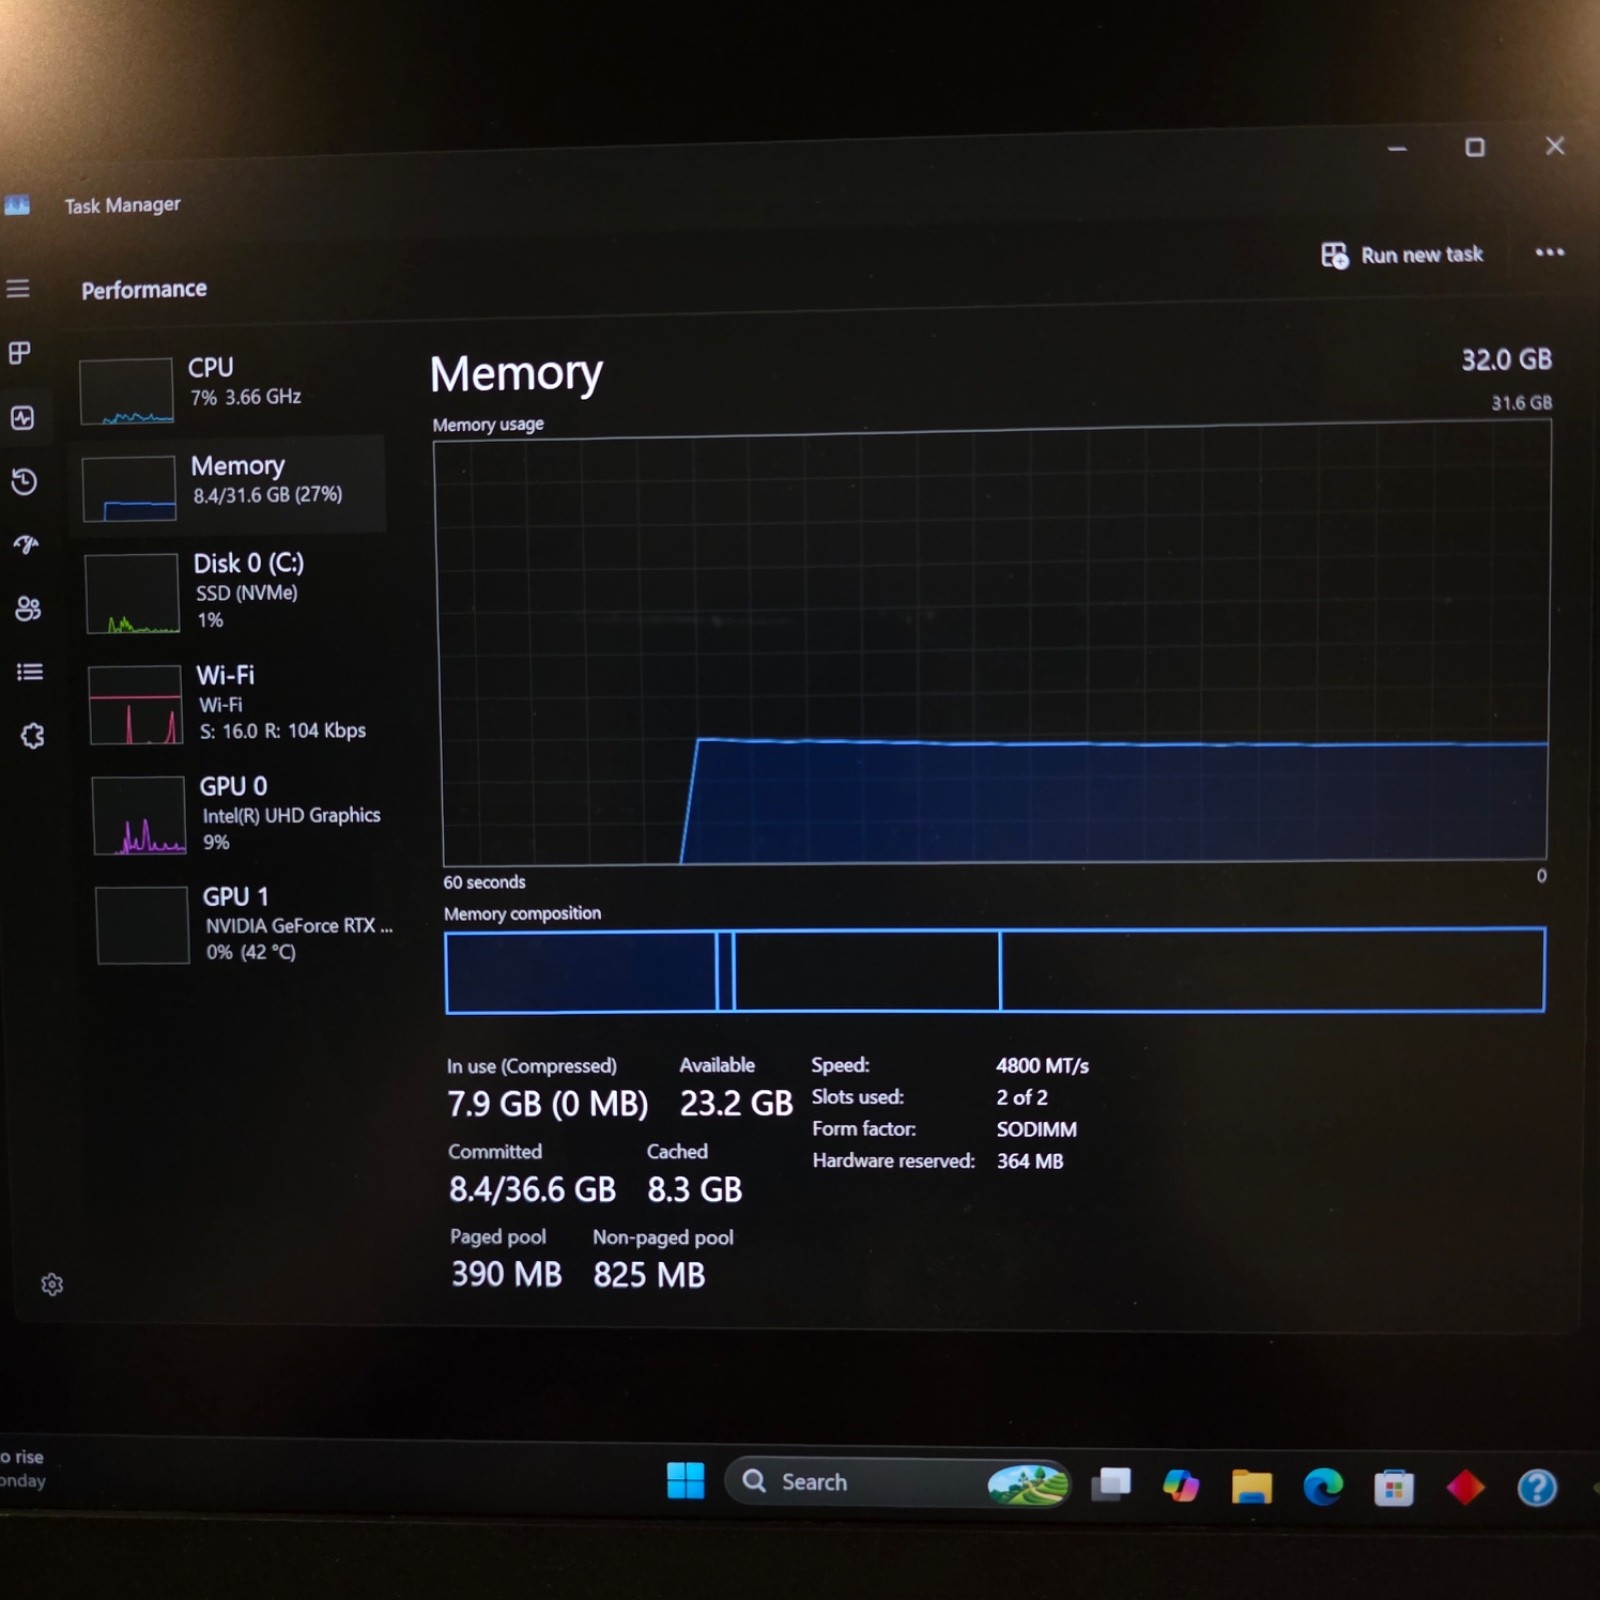Click the '23.2 GB' available value

coord(736,1103)
